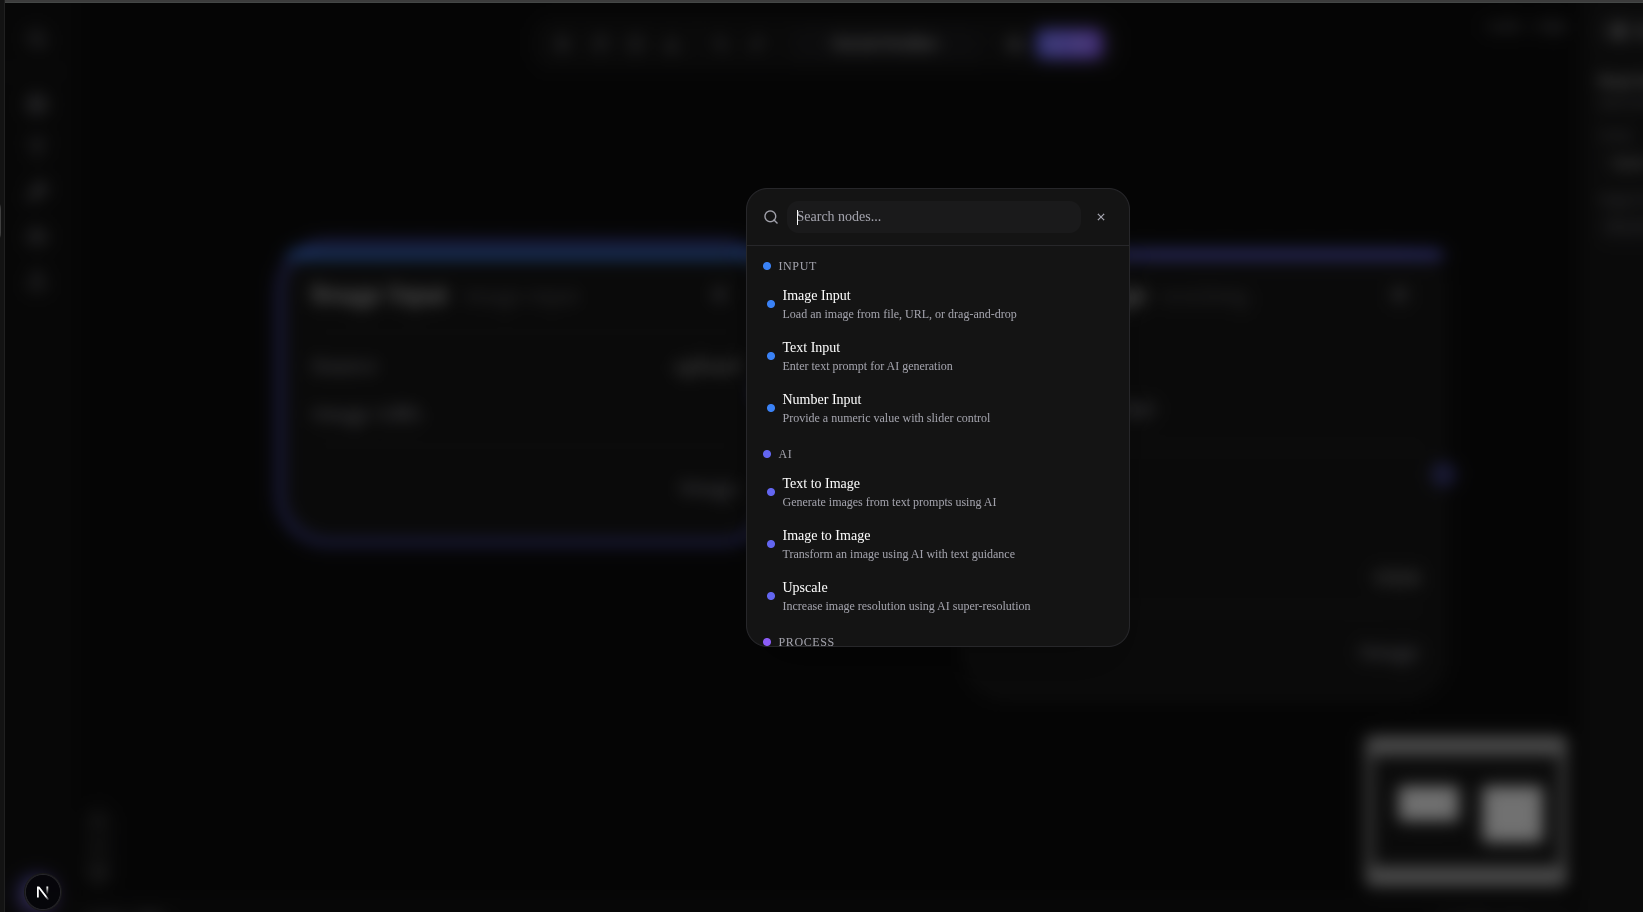Click the purple connection handle on right node
This screenshot has height=912, width=1643.
1441,475
